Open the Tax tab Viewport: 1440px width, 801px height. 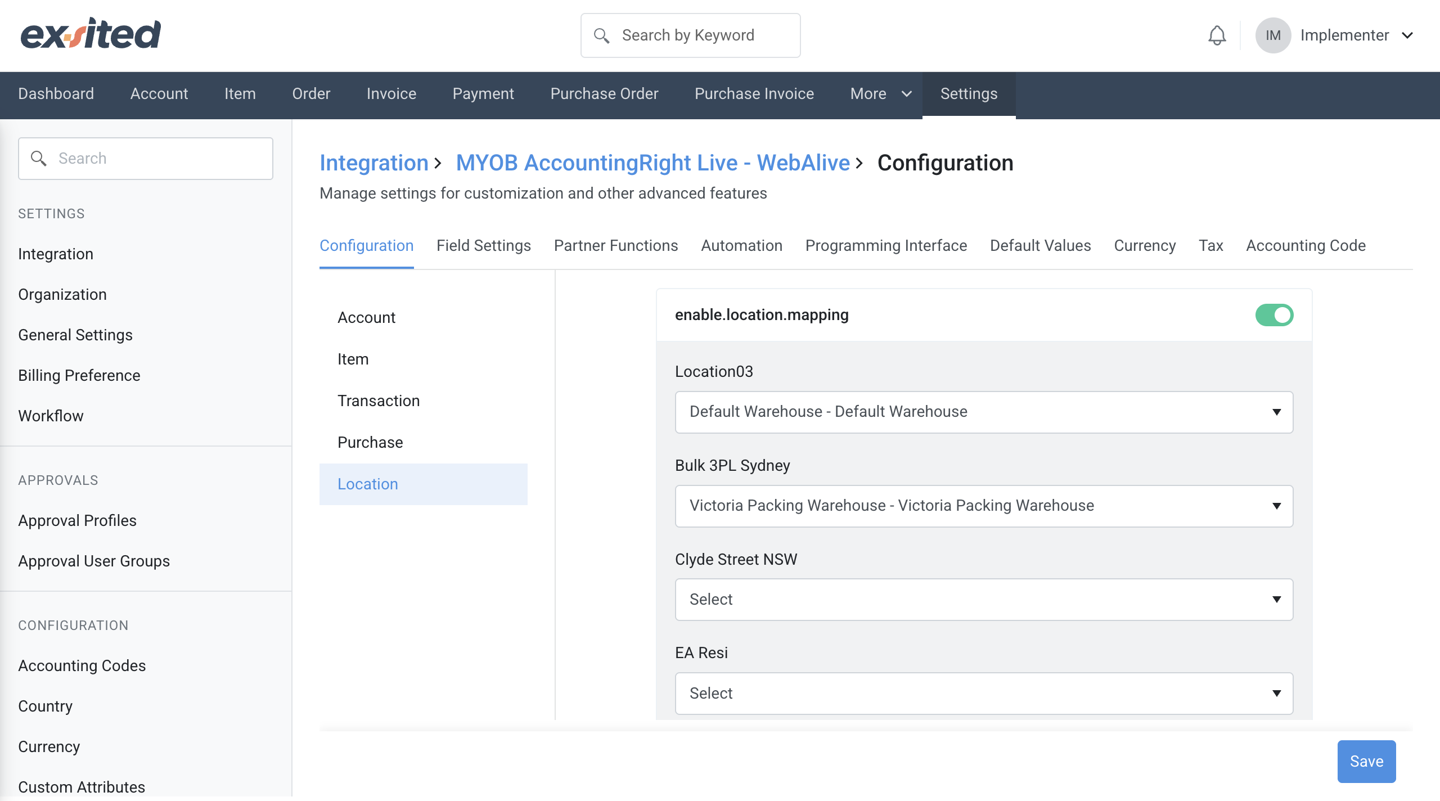click(x=1211, y=246)
